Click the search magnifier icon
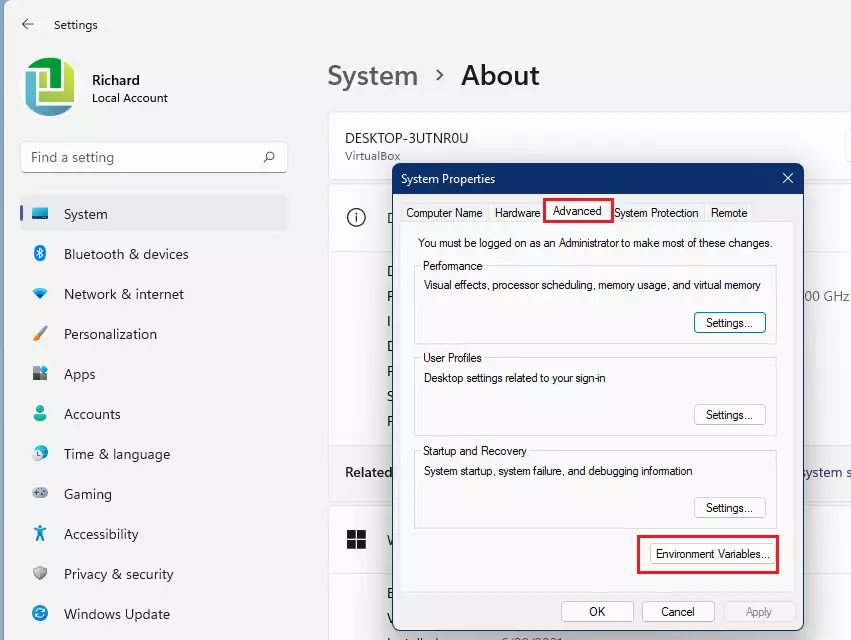Screen dimensions: 851x640 [x=269, y=157]
